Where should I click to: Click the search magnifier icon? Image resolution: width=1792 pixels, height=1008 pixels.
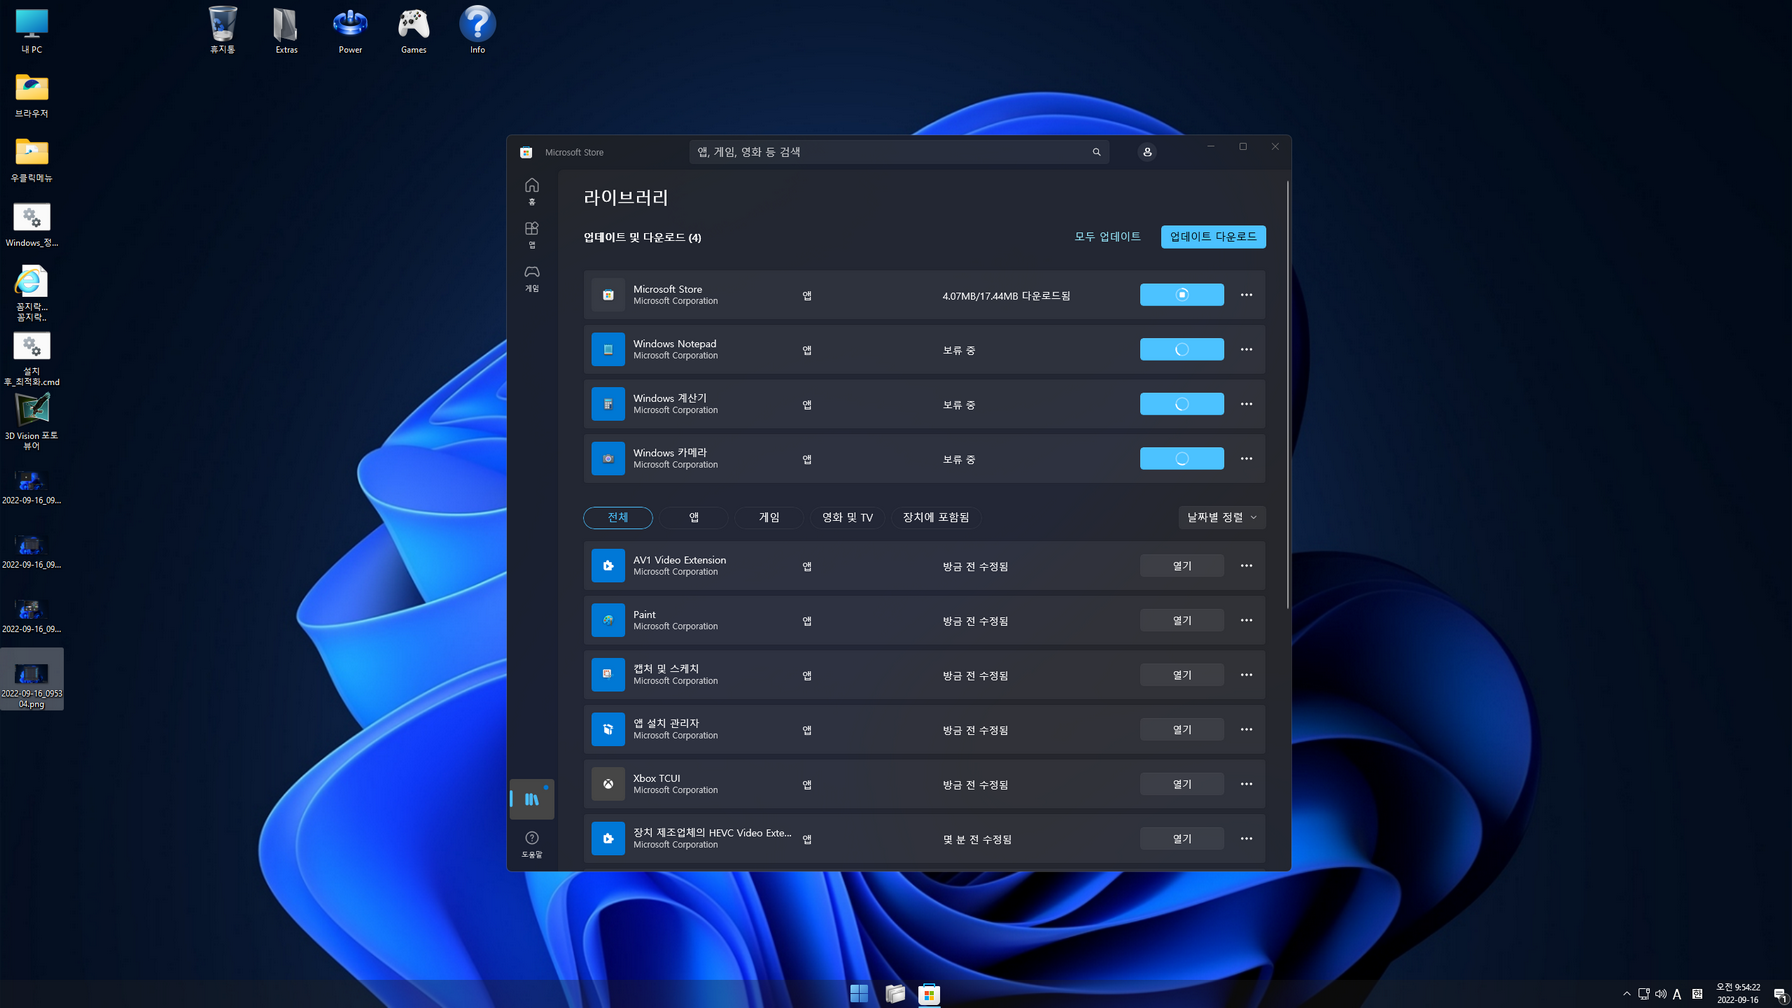(1096, 152)
